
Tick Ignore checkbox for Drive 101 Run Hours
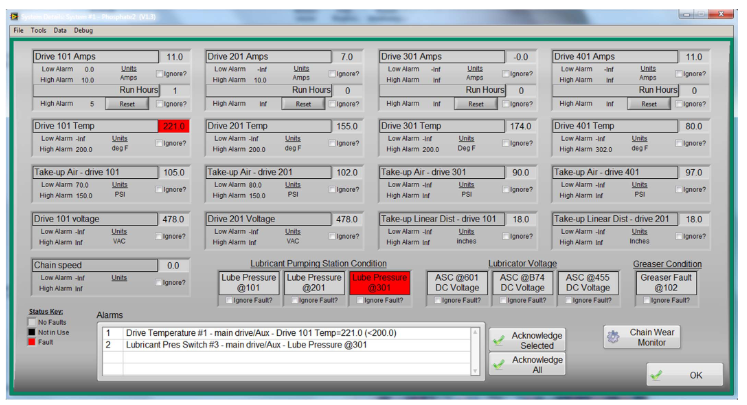tap(160, 104)
